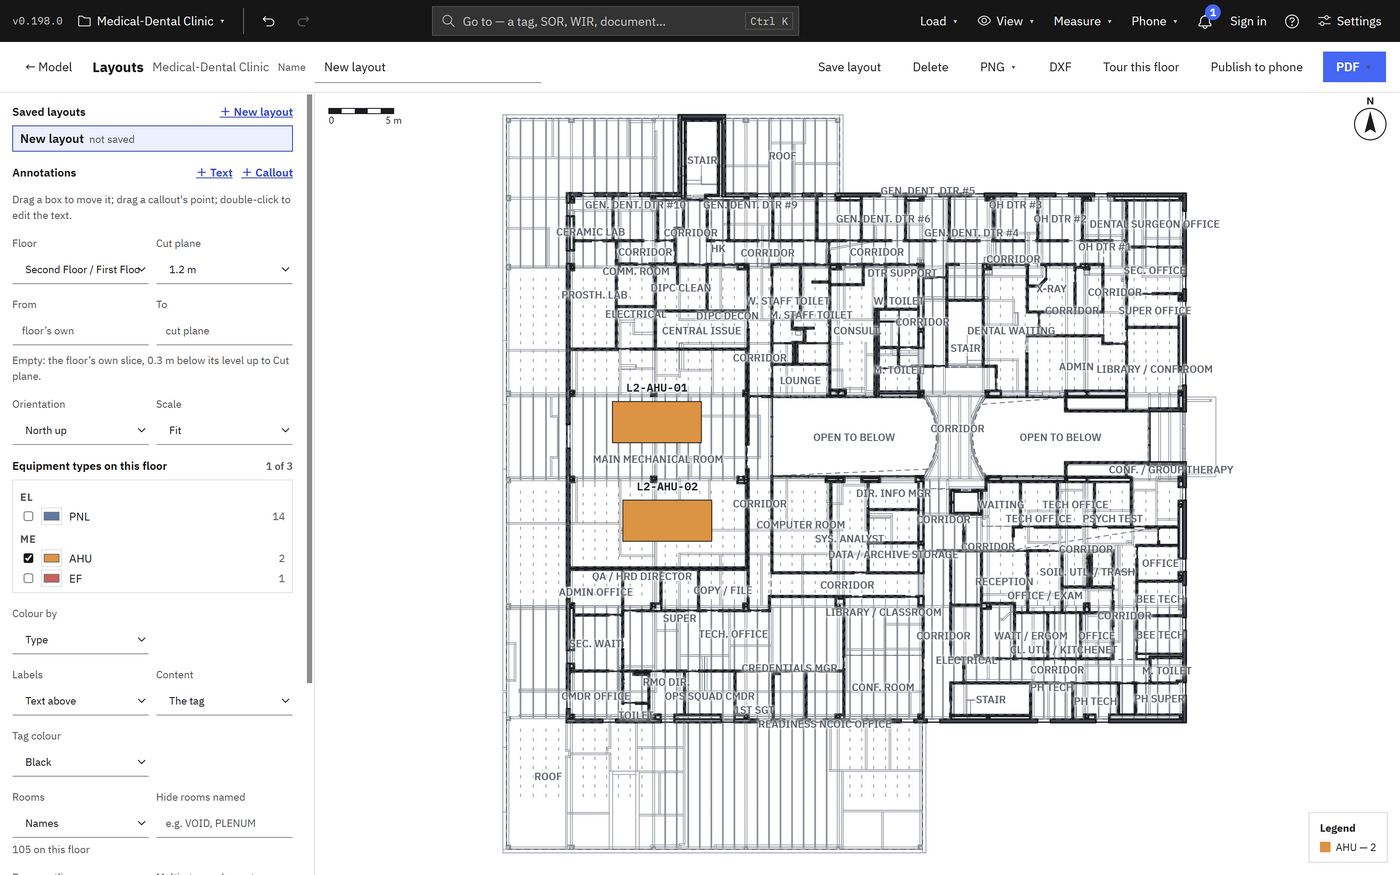The height and width of the screenshot is (875, 1400).
Task: Select the L2-AHU-01 equipment block
Action: click(656, 422)
